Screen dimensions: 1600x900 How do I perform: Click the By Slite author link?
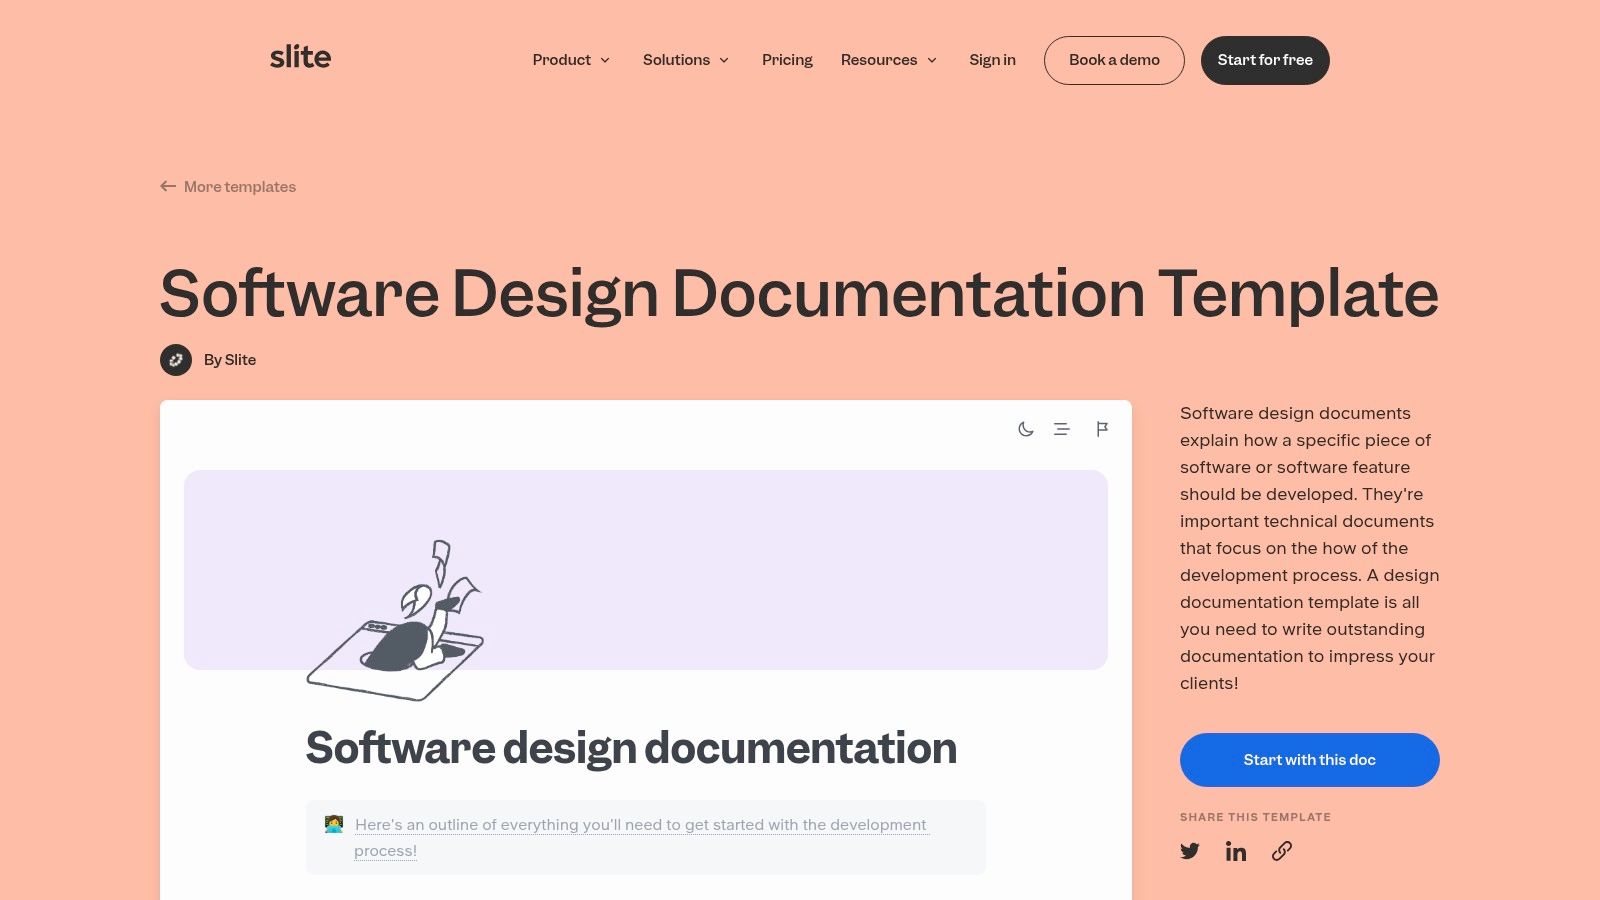230,360
